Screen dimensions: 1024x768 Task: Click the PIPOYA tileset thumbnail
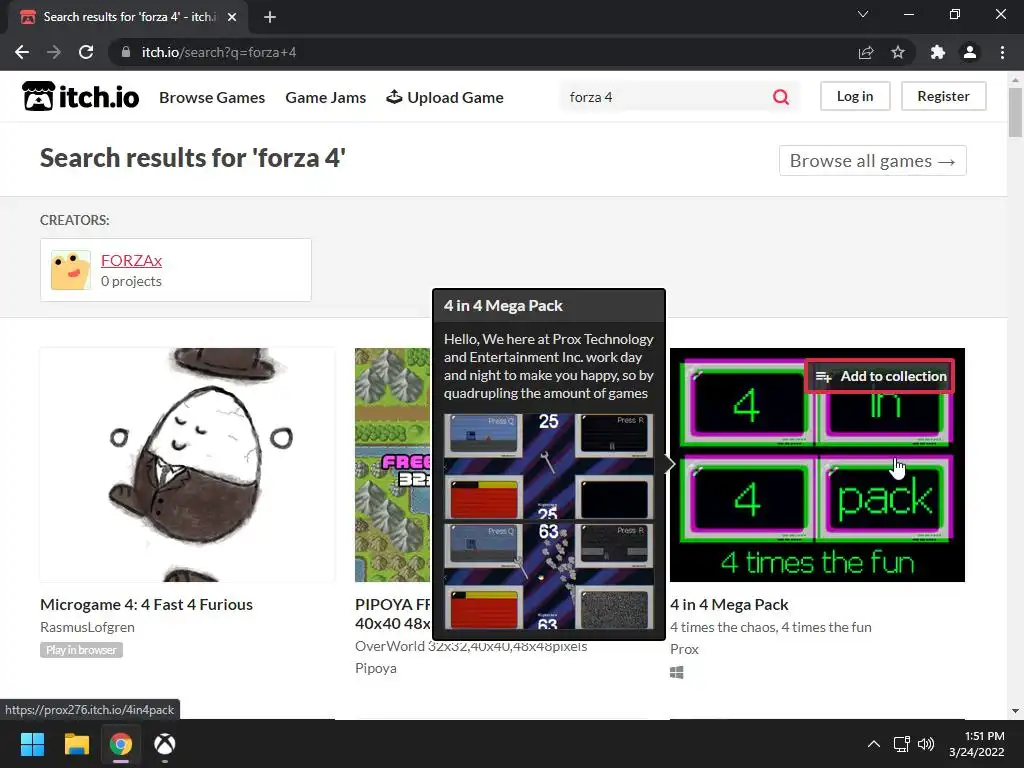393,465
